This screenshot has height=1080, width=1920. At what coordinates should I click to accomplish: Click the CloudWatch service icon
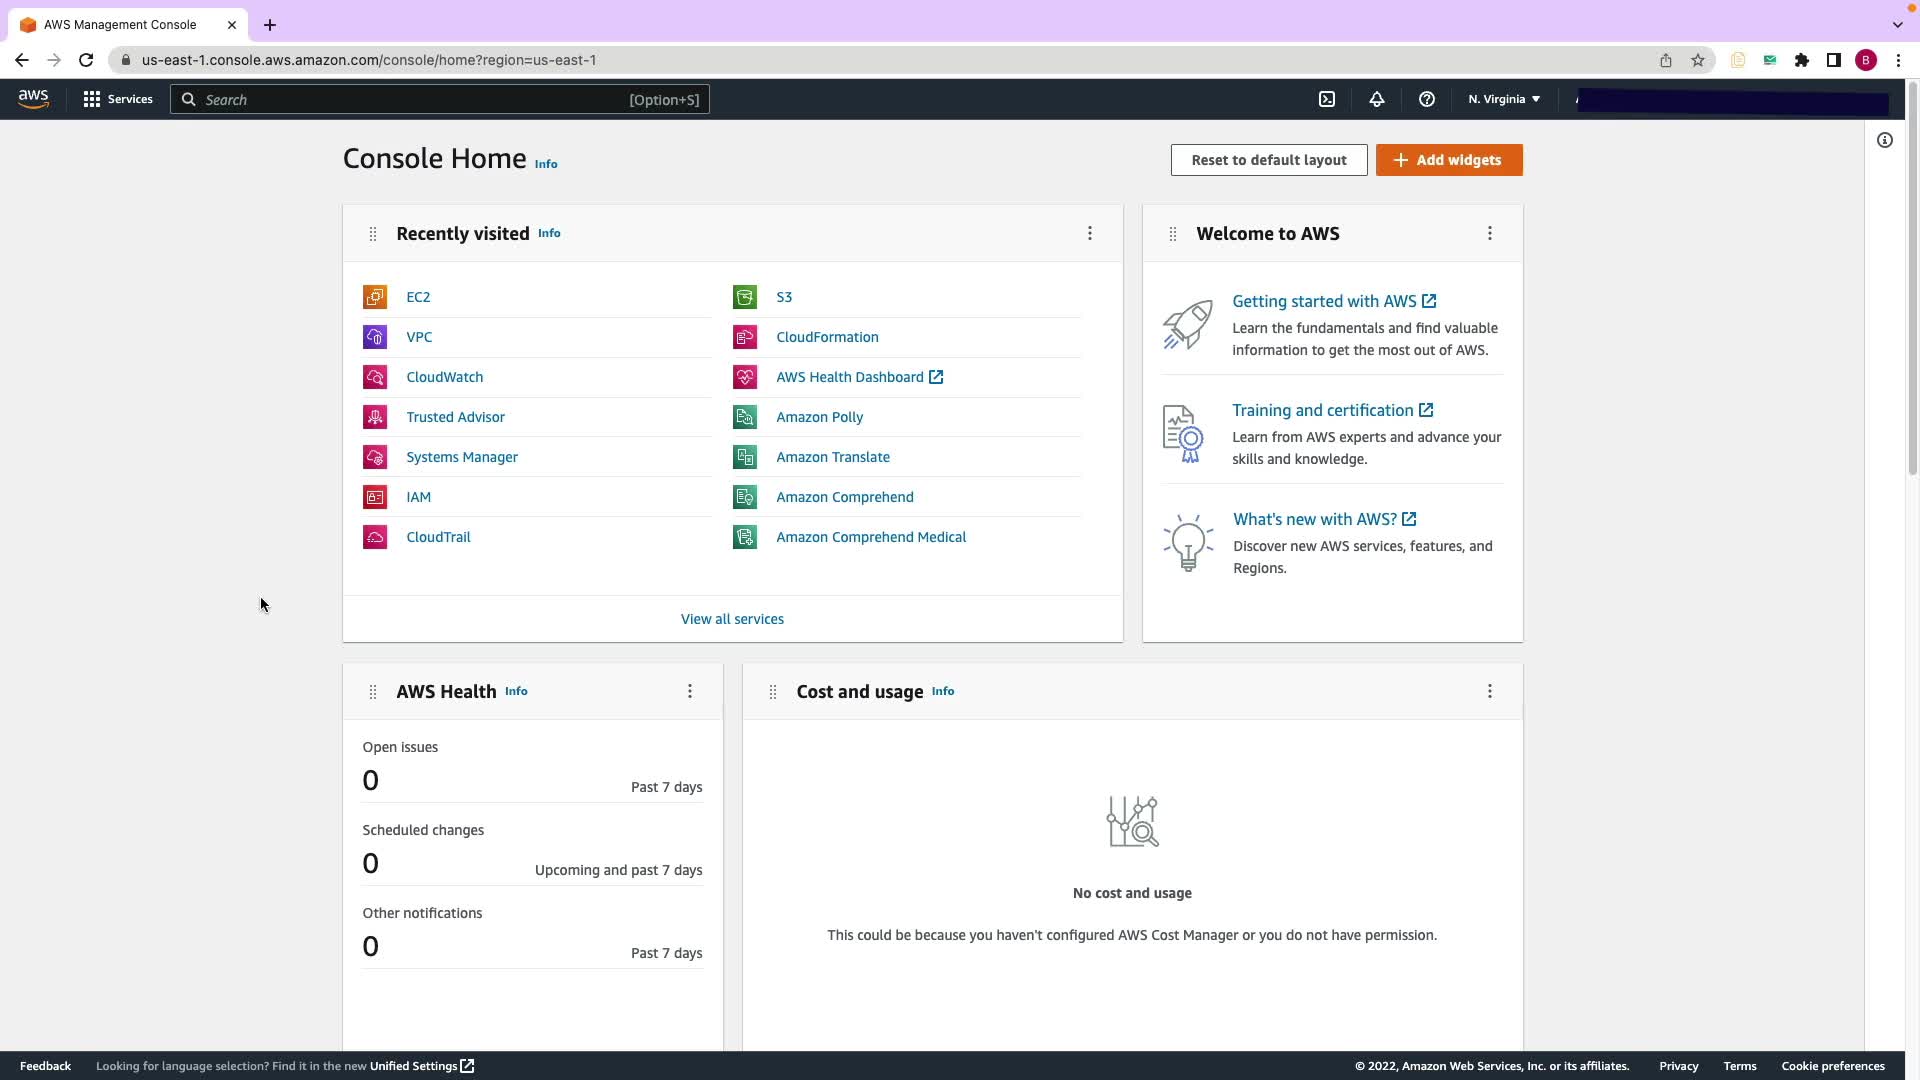click(375, 377)
